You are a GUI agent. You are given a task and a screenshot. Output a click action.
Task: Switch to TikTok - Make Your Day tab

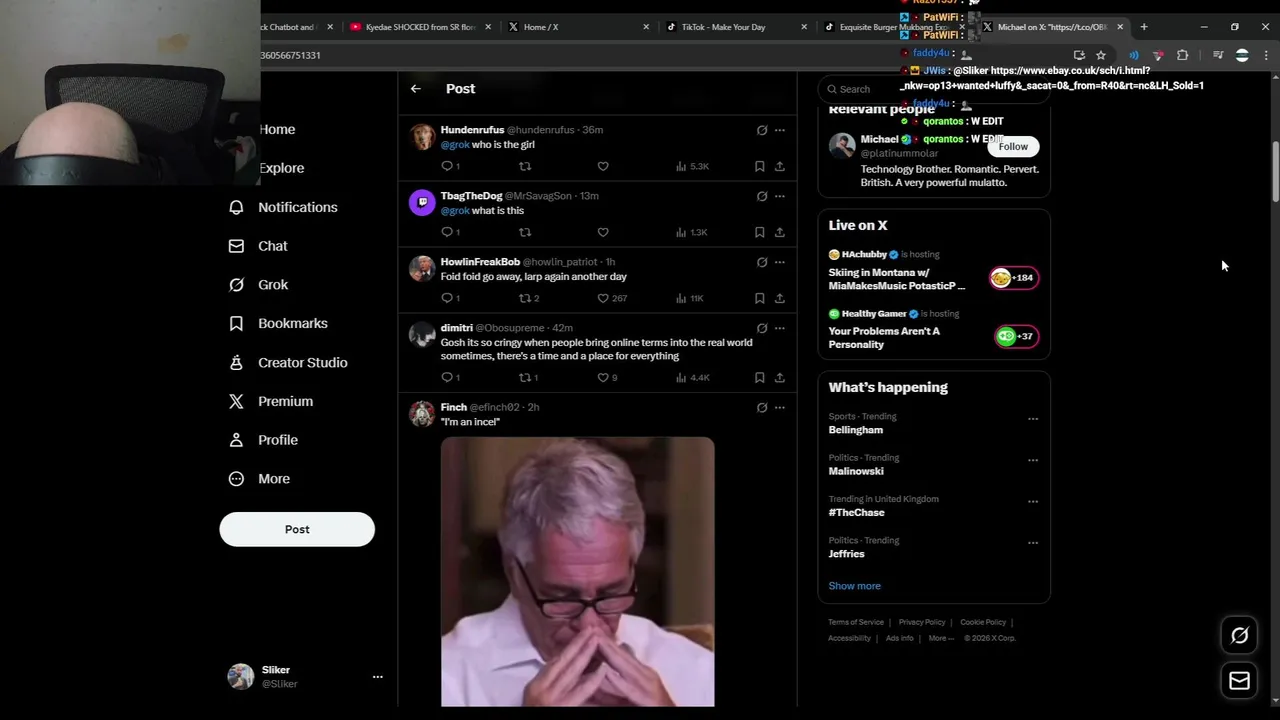[737, 27]
